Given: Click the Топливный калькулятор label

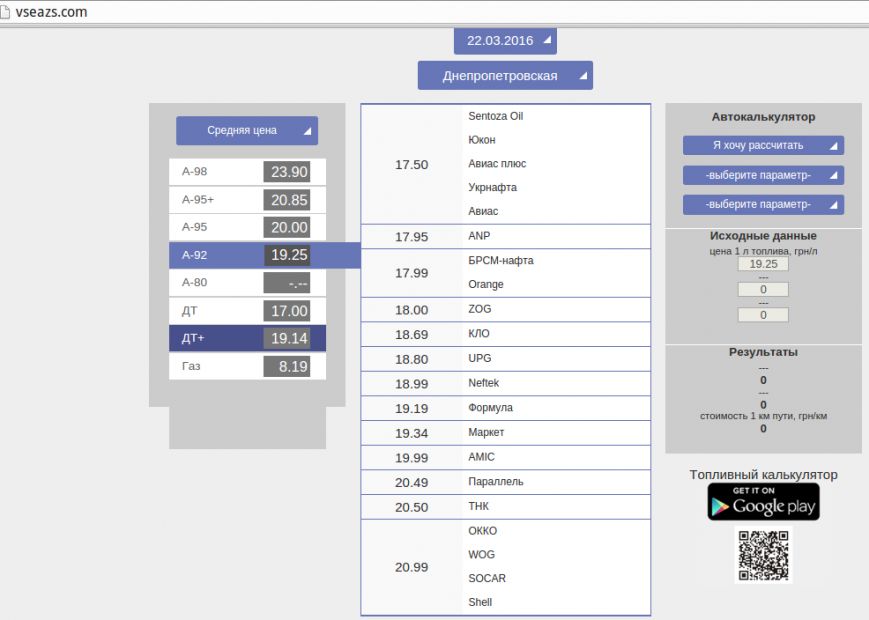Looking at the screenshot, I should pos(763,475).
